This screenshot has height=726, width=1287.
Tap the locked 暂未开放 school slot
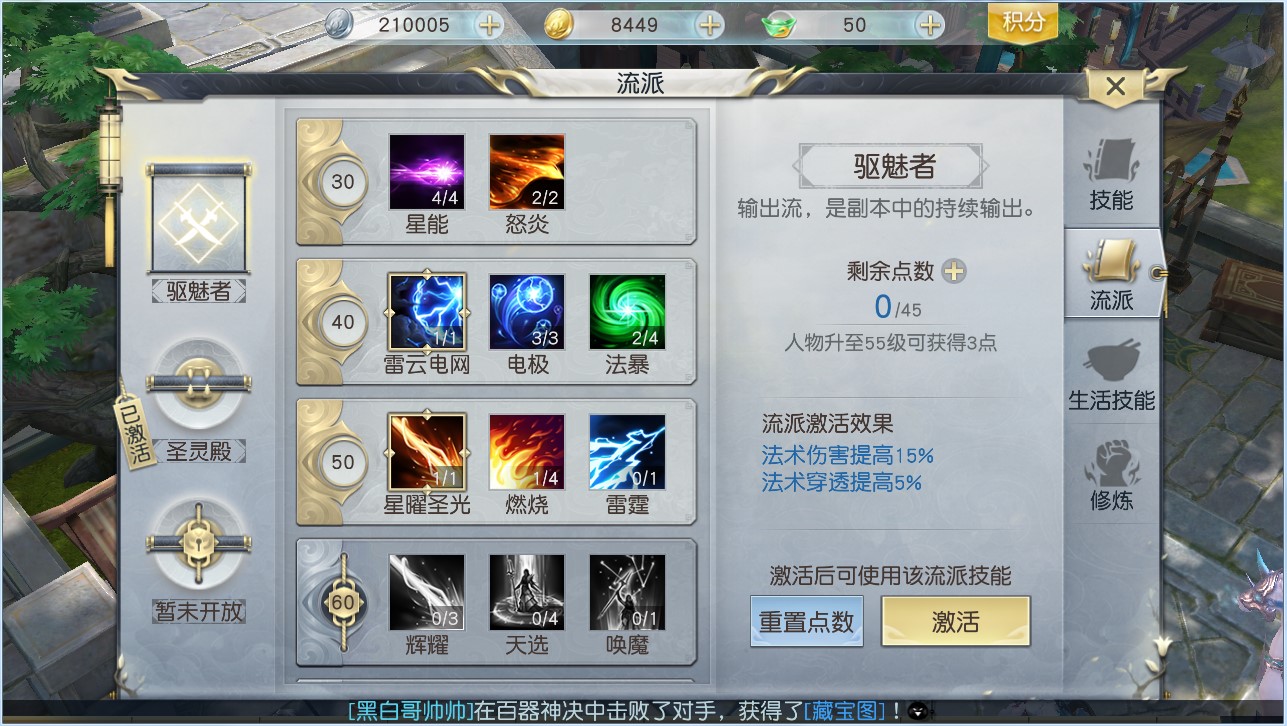198,542
